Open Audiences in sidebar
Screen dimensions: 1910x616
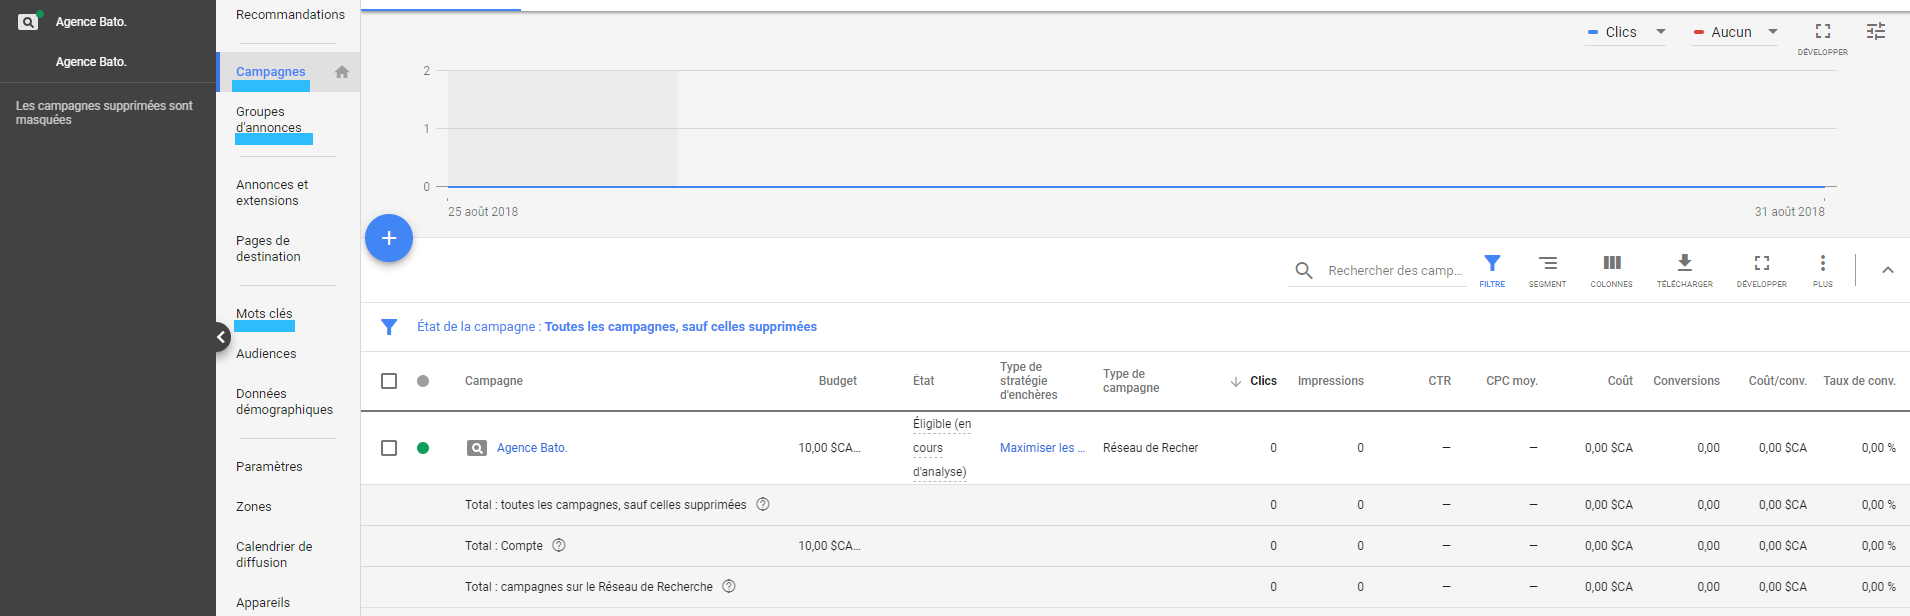tap(266, 354)
